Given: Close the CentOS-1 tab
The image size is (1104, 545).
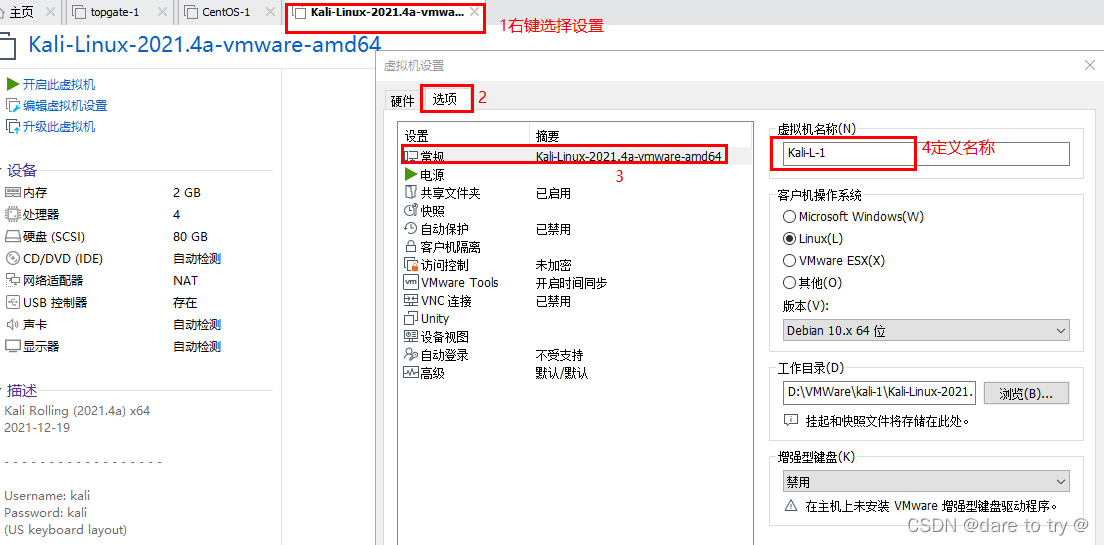Looking at the screenshot, I should coord(272,12).
